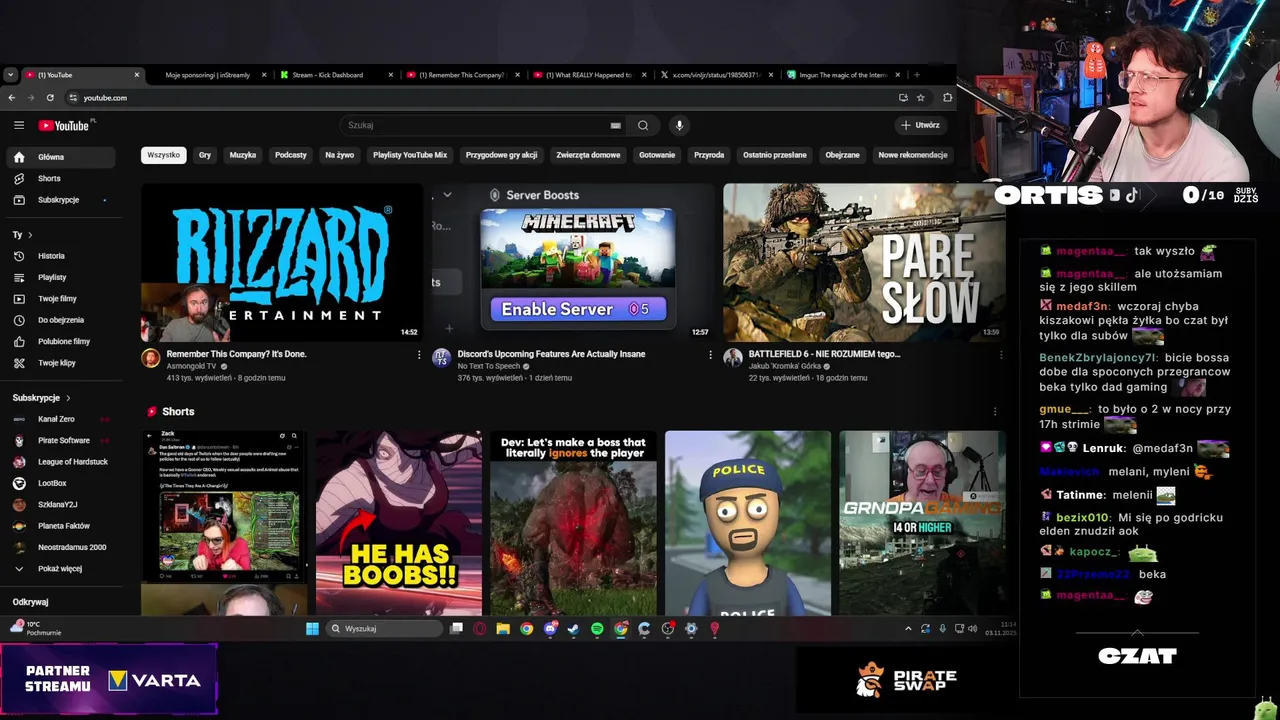
Task: Open Shorts in the sidebar
Action: tap(63, 178)
